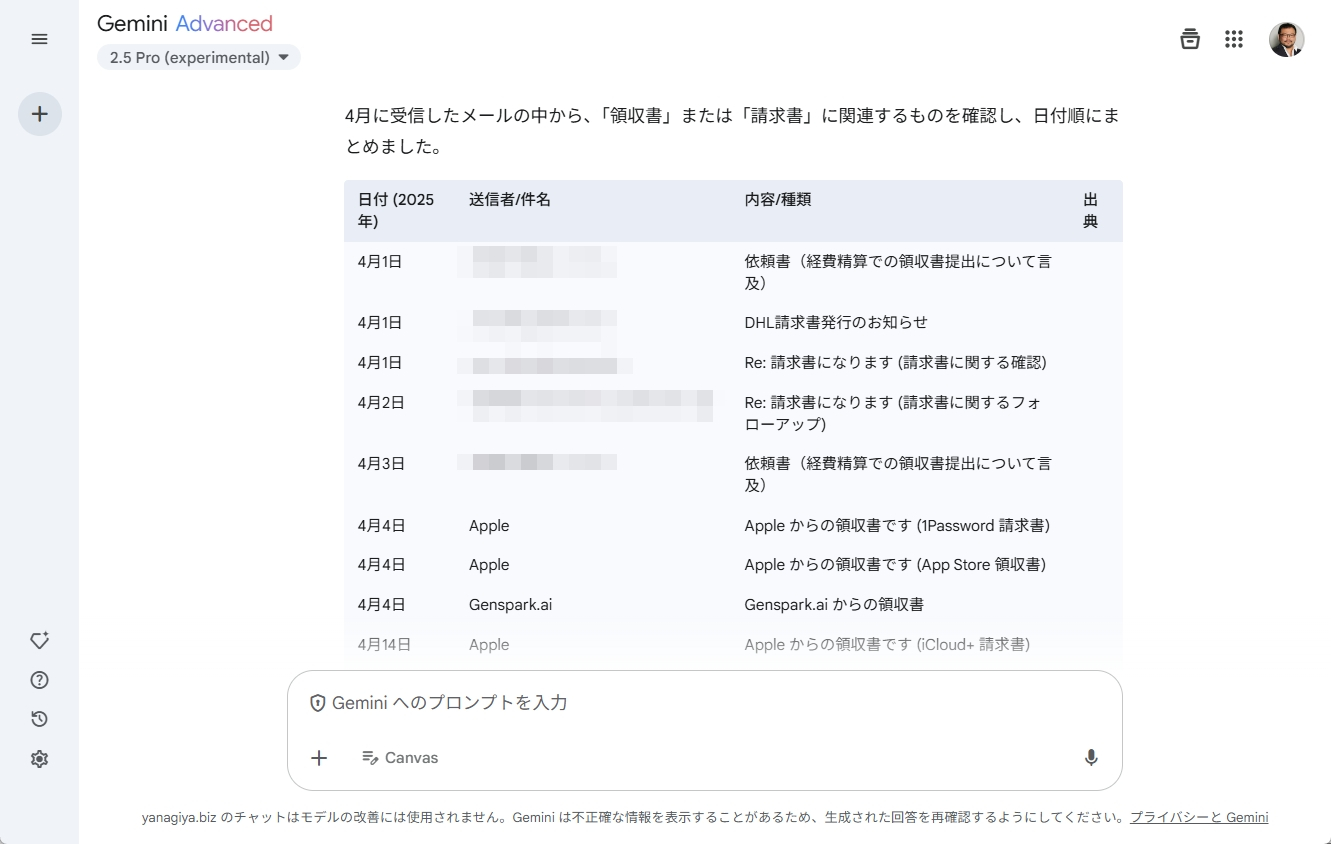The image size is (1331, 844).
Task: Click the iCloud+ 請求書 receipt cell
Action: 887,645
